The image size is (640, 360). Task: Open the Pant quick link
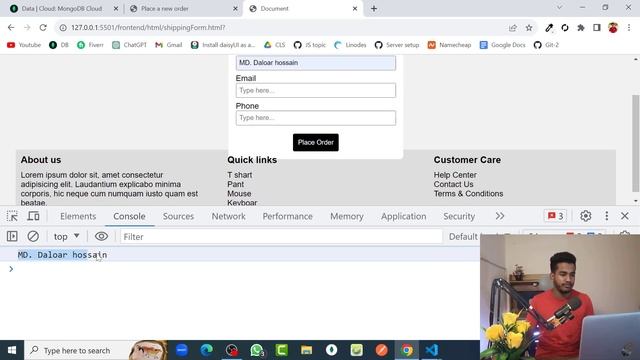236,184
